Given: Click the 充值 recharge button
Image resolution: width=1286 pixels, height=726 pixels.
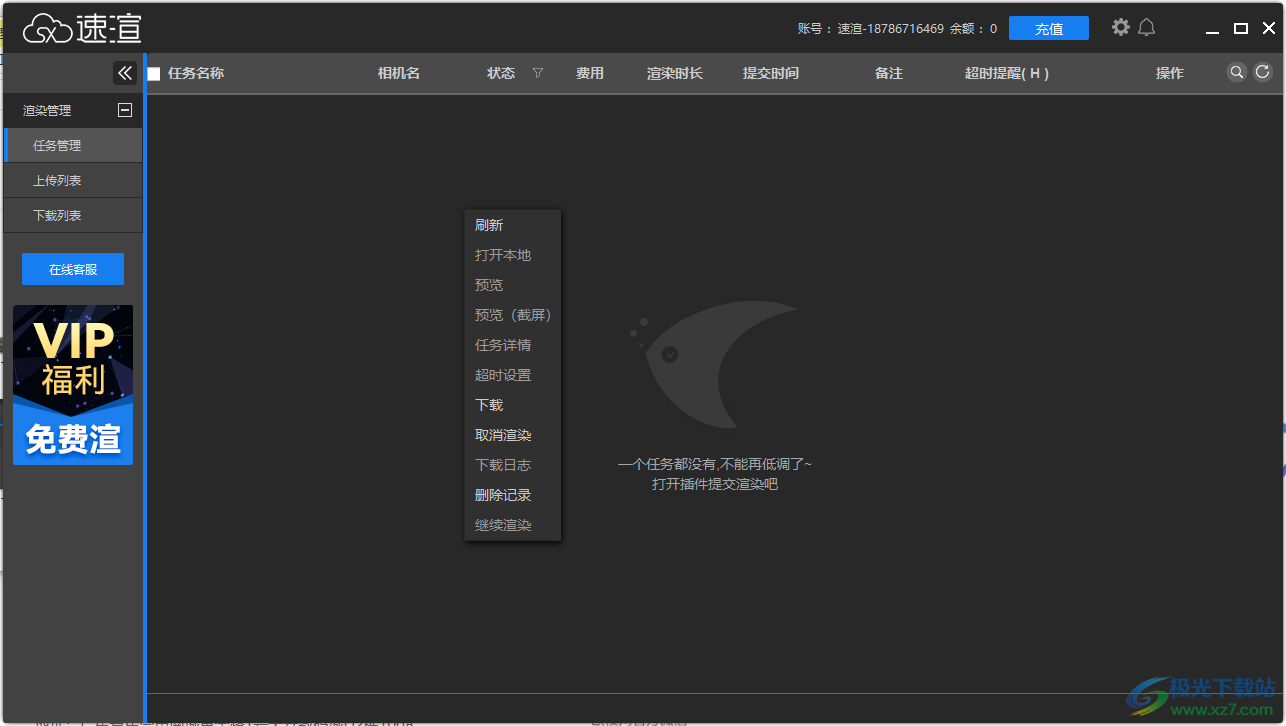Looking at the screenshot, I should [x=1049, y=28].
